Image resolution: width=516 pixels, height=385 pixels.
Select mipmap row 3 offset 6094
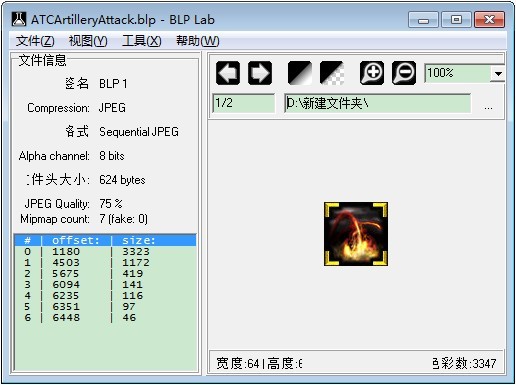[105, 284]
